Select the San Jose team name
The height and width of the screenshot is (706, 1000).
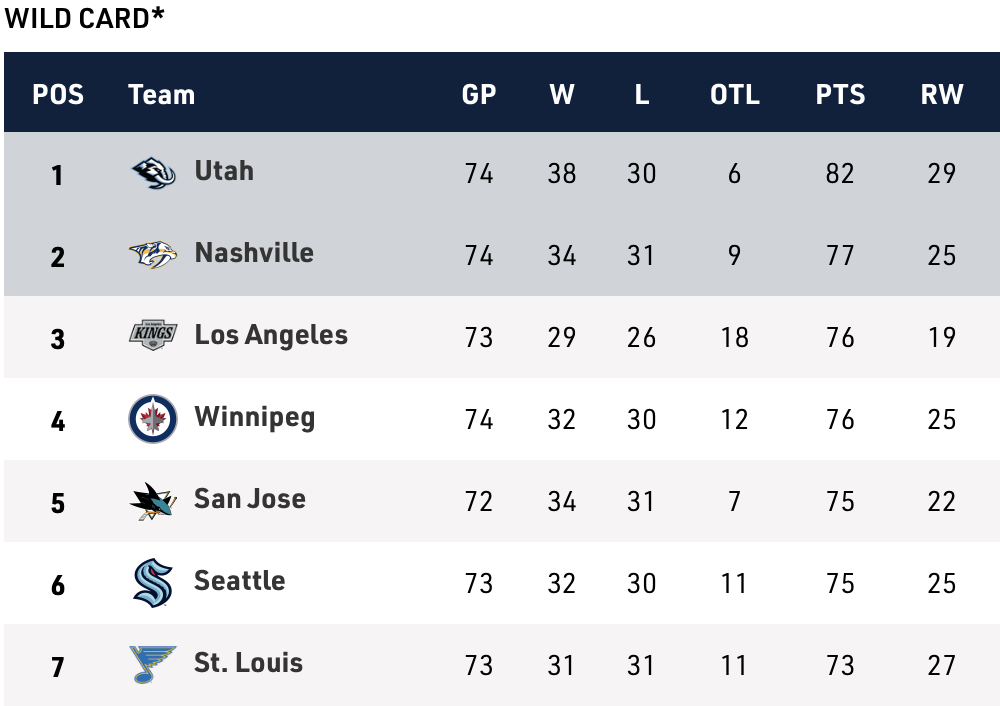(x=250, y=499)
